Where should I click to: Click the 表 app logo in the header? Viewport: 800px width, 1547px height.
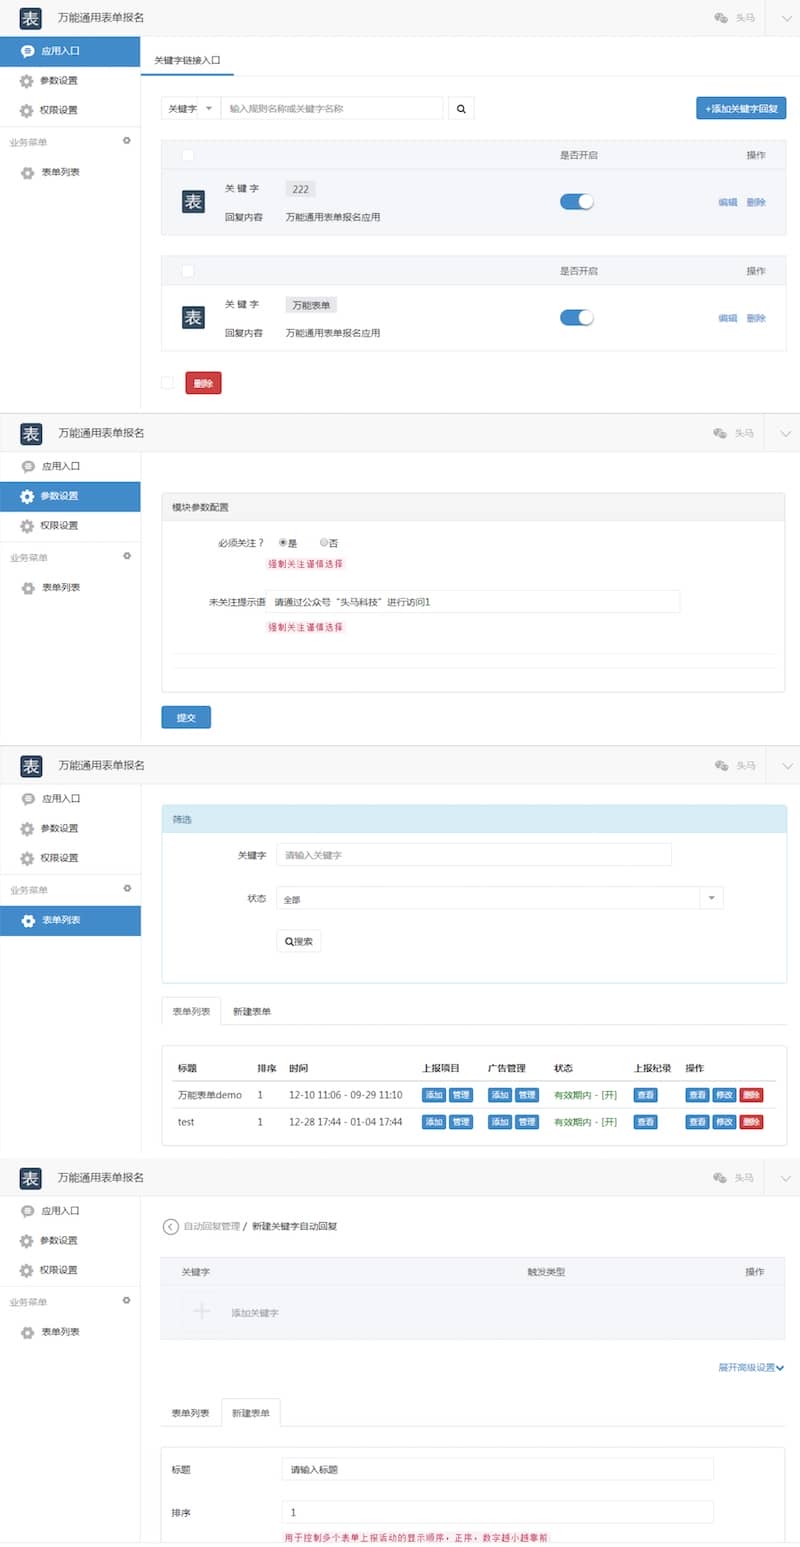[31, 18]
